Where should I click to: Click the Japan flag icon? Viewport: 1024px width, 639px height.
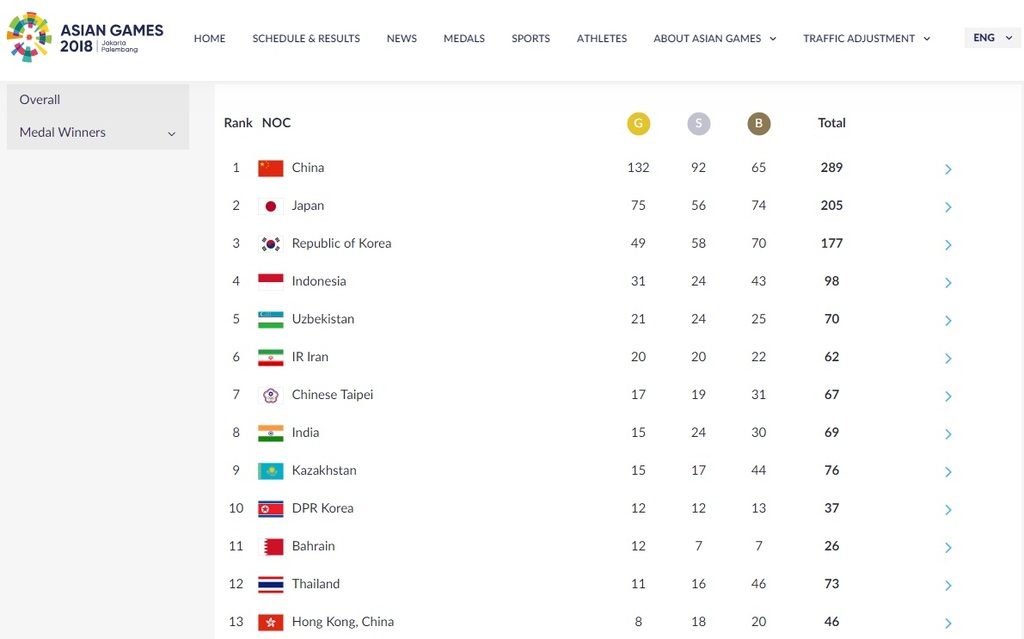tap(271, 205)
